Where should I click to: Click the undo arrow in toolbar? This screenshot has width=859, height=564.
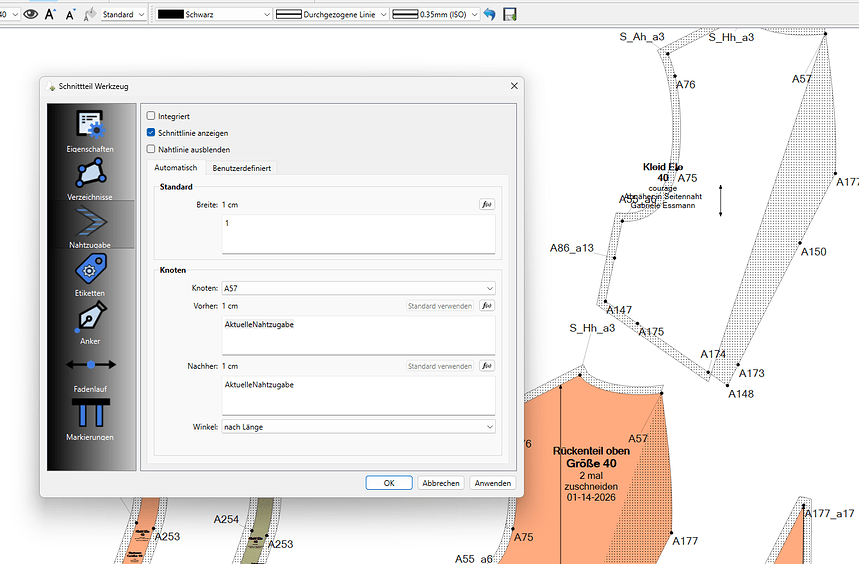click(489, 14)
